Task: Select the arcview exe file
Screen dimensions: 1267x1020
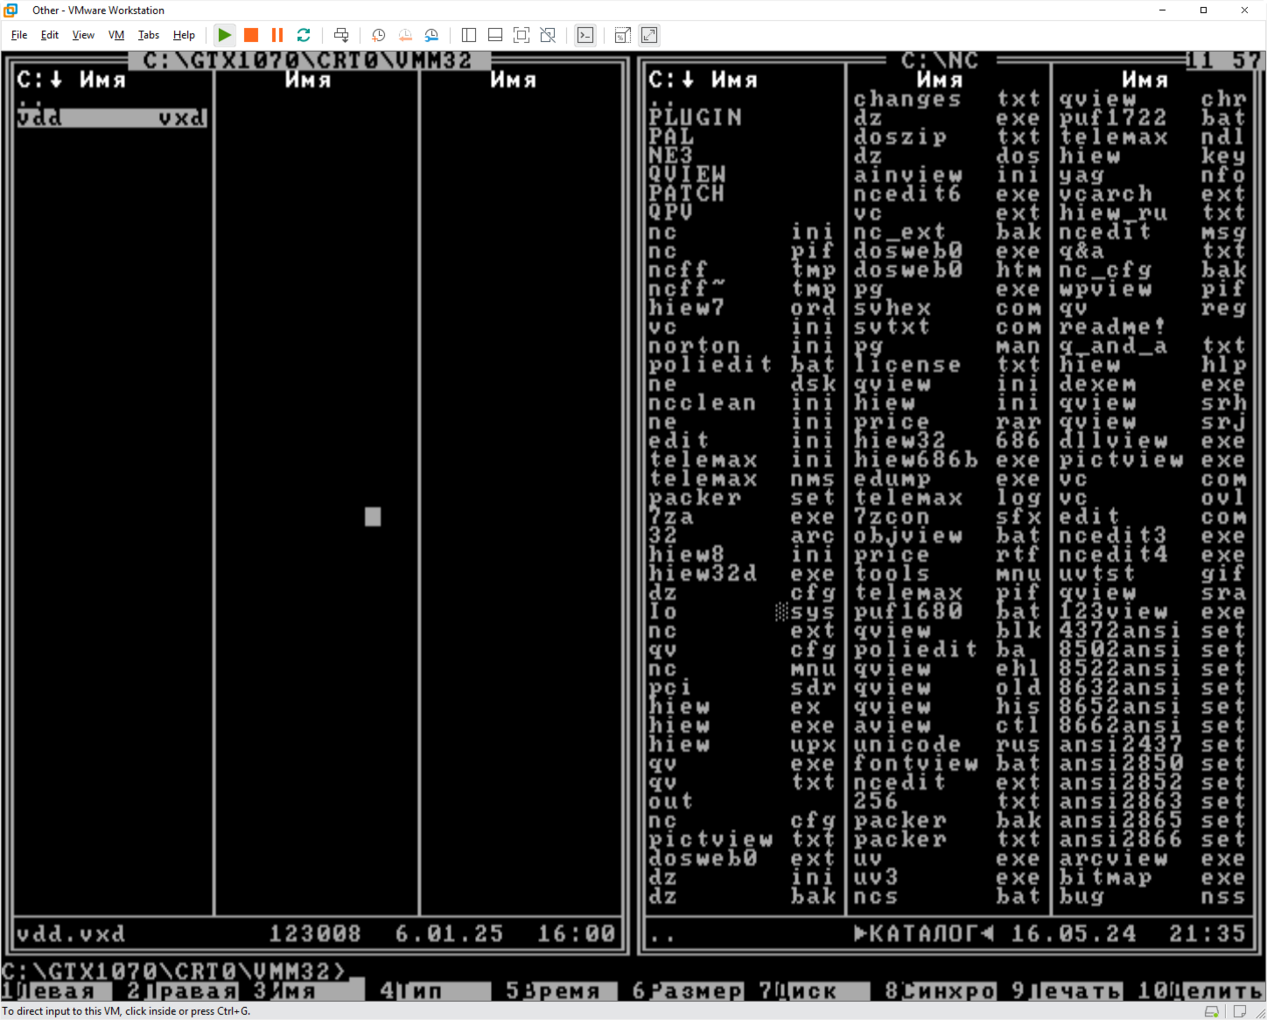Action: [x=1153, y=859]
